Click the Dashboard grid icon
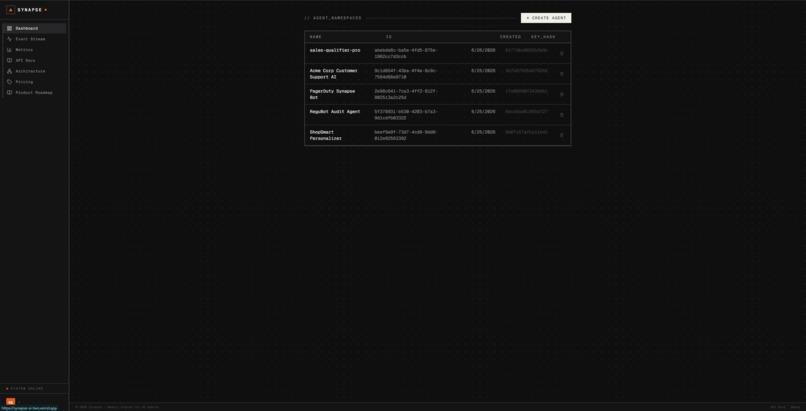Image resolution: width=806 pixels, height=411 pixels. (9, 28)
